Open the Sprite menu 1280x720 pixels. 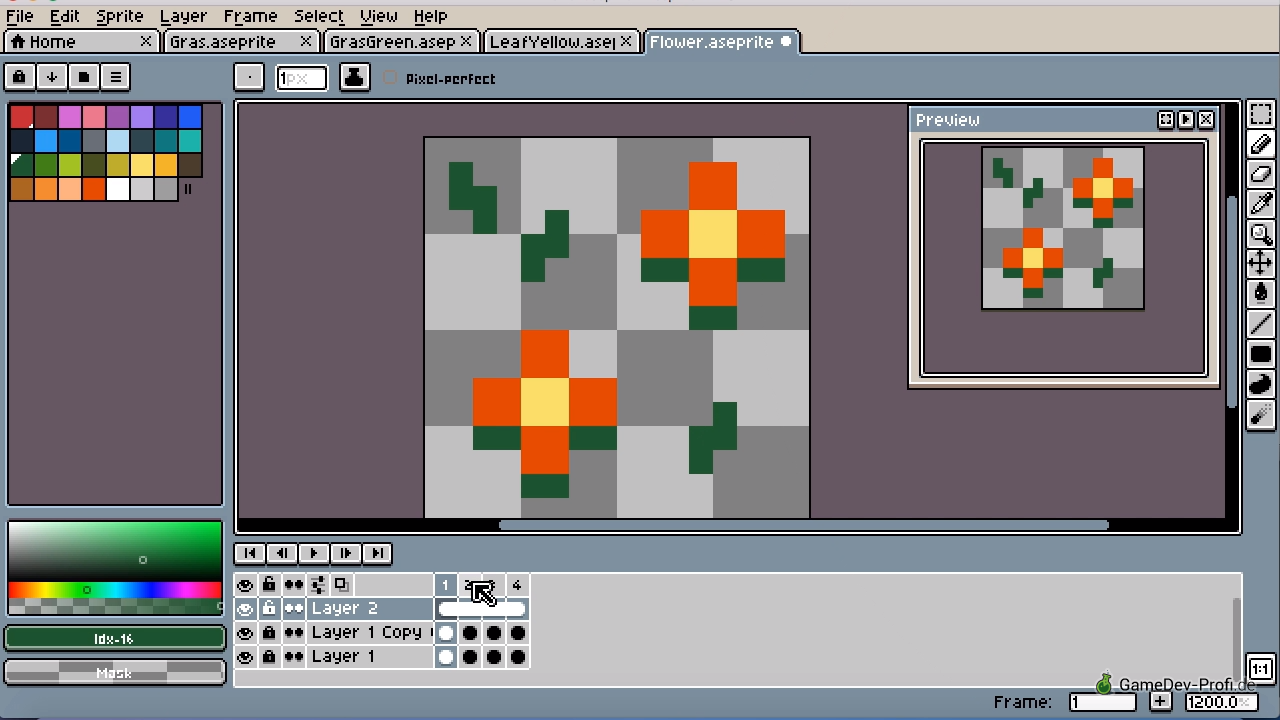tap(119, 16)
